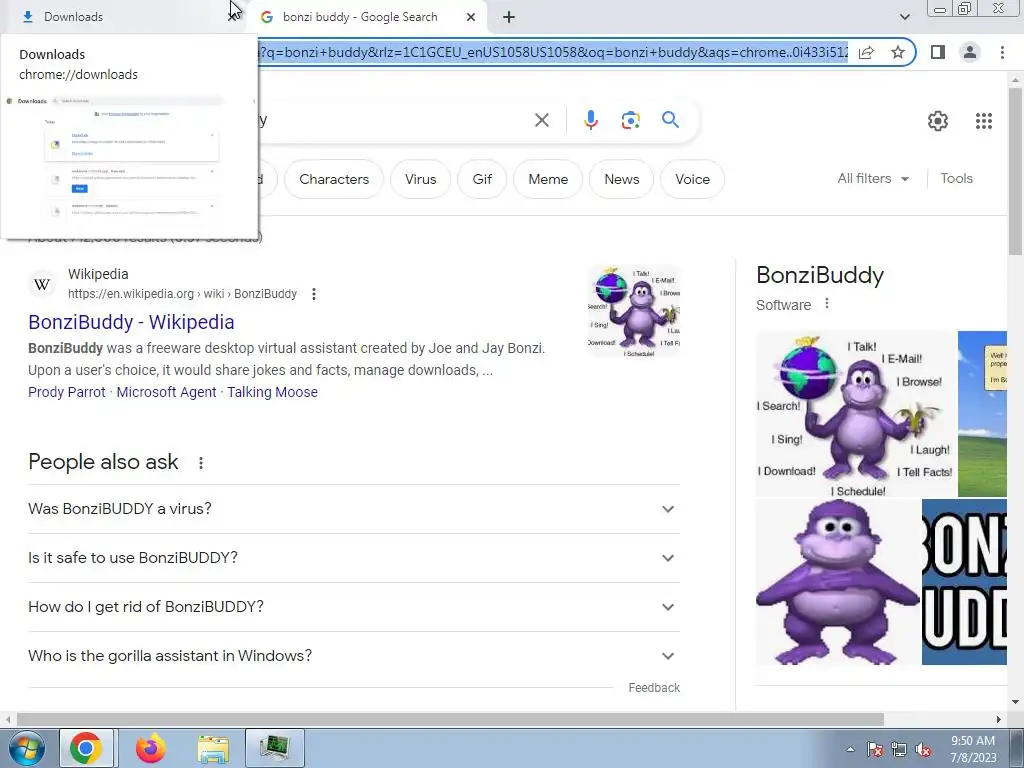Expand "Was BonziBUDDY a virus?"
Image resolution: width=1024 pixels, height=768 pixels.
[x=354, y=509]
